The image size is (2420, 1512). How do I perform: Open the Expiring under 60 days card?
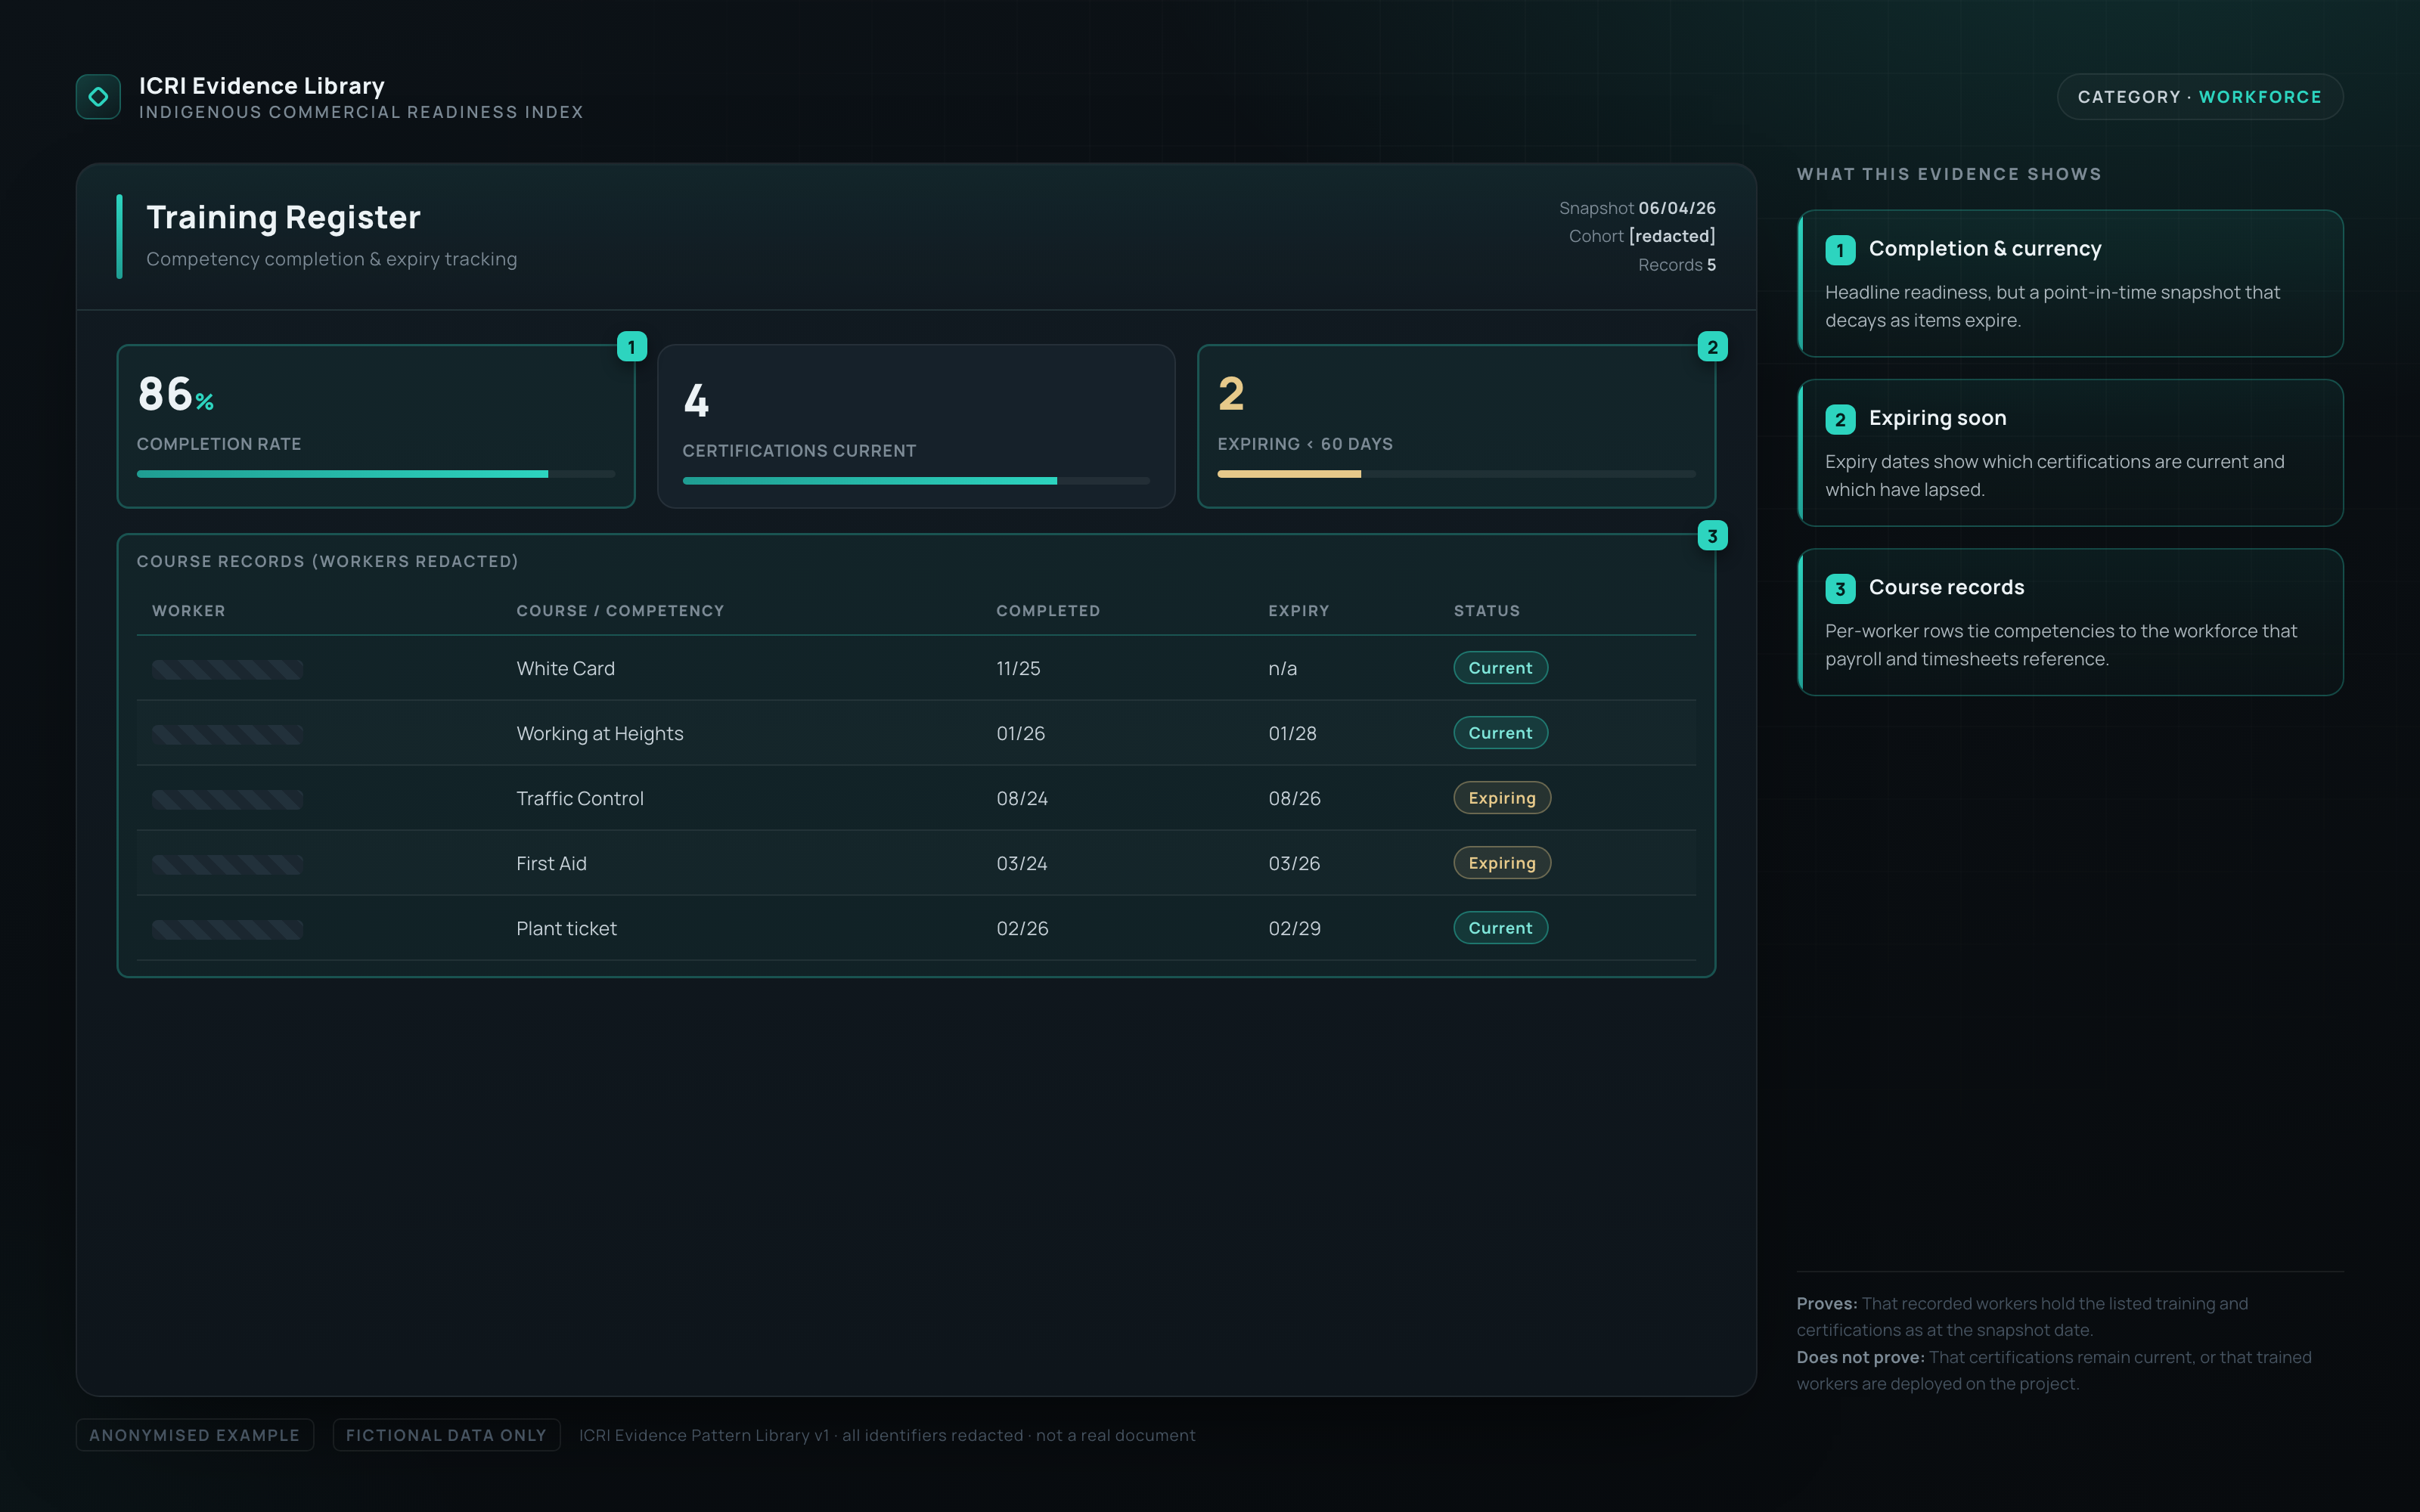pos(1456,426)
